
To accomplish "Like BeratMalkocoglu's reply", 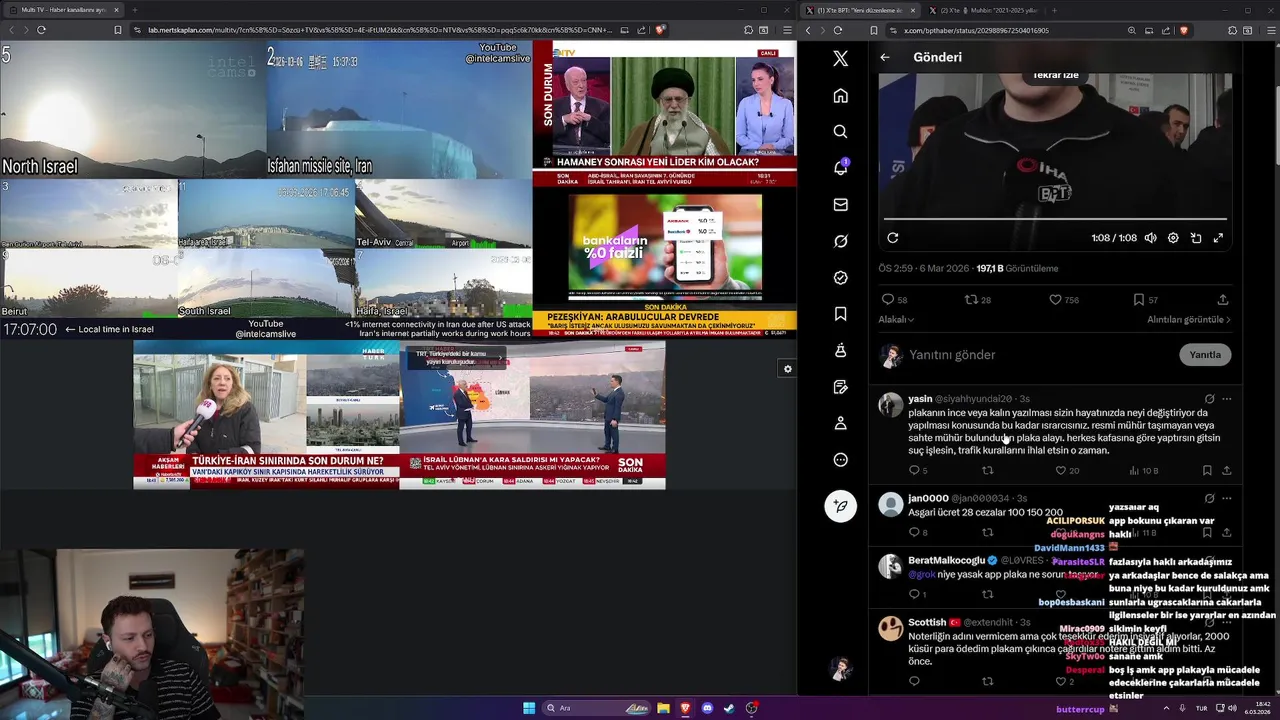I will 1061,594.
